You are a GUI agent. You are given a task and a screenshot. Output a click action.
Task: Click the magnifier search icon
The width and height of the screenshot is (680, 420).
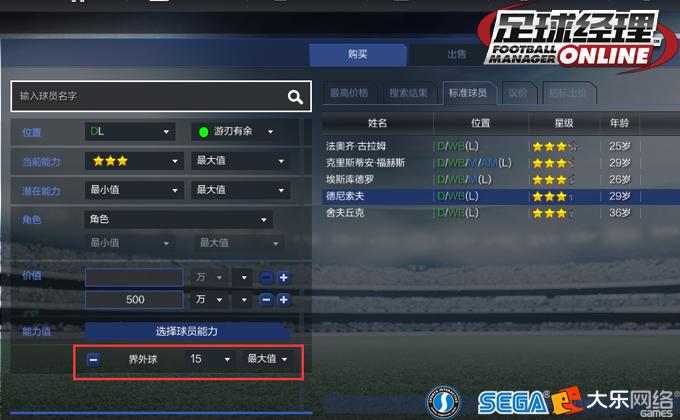[x=295, y=97]
